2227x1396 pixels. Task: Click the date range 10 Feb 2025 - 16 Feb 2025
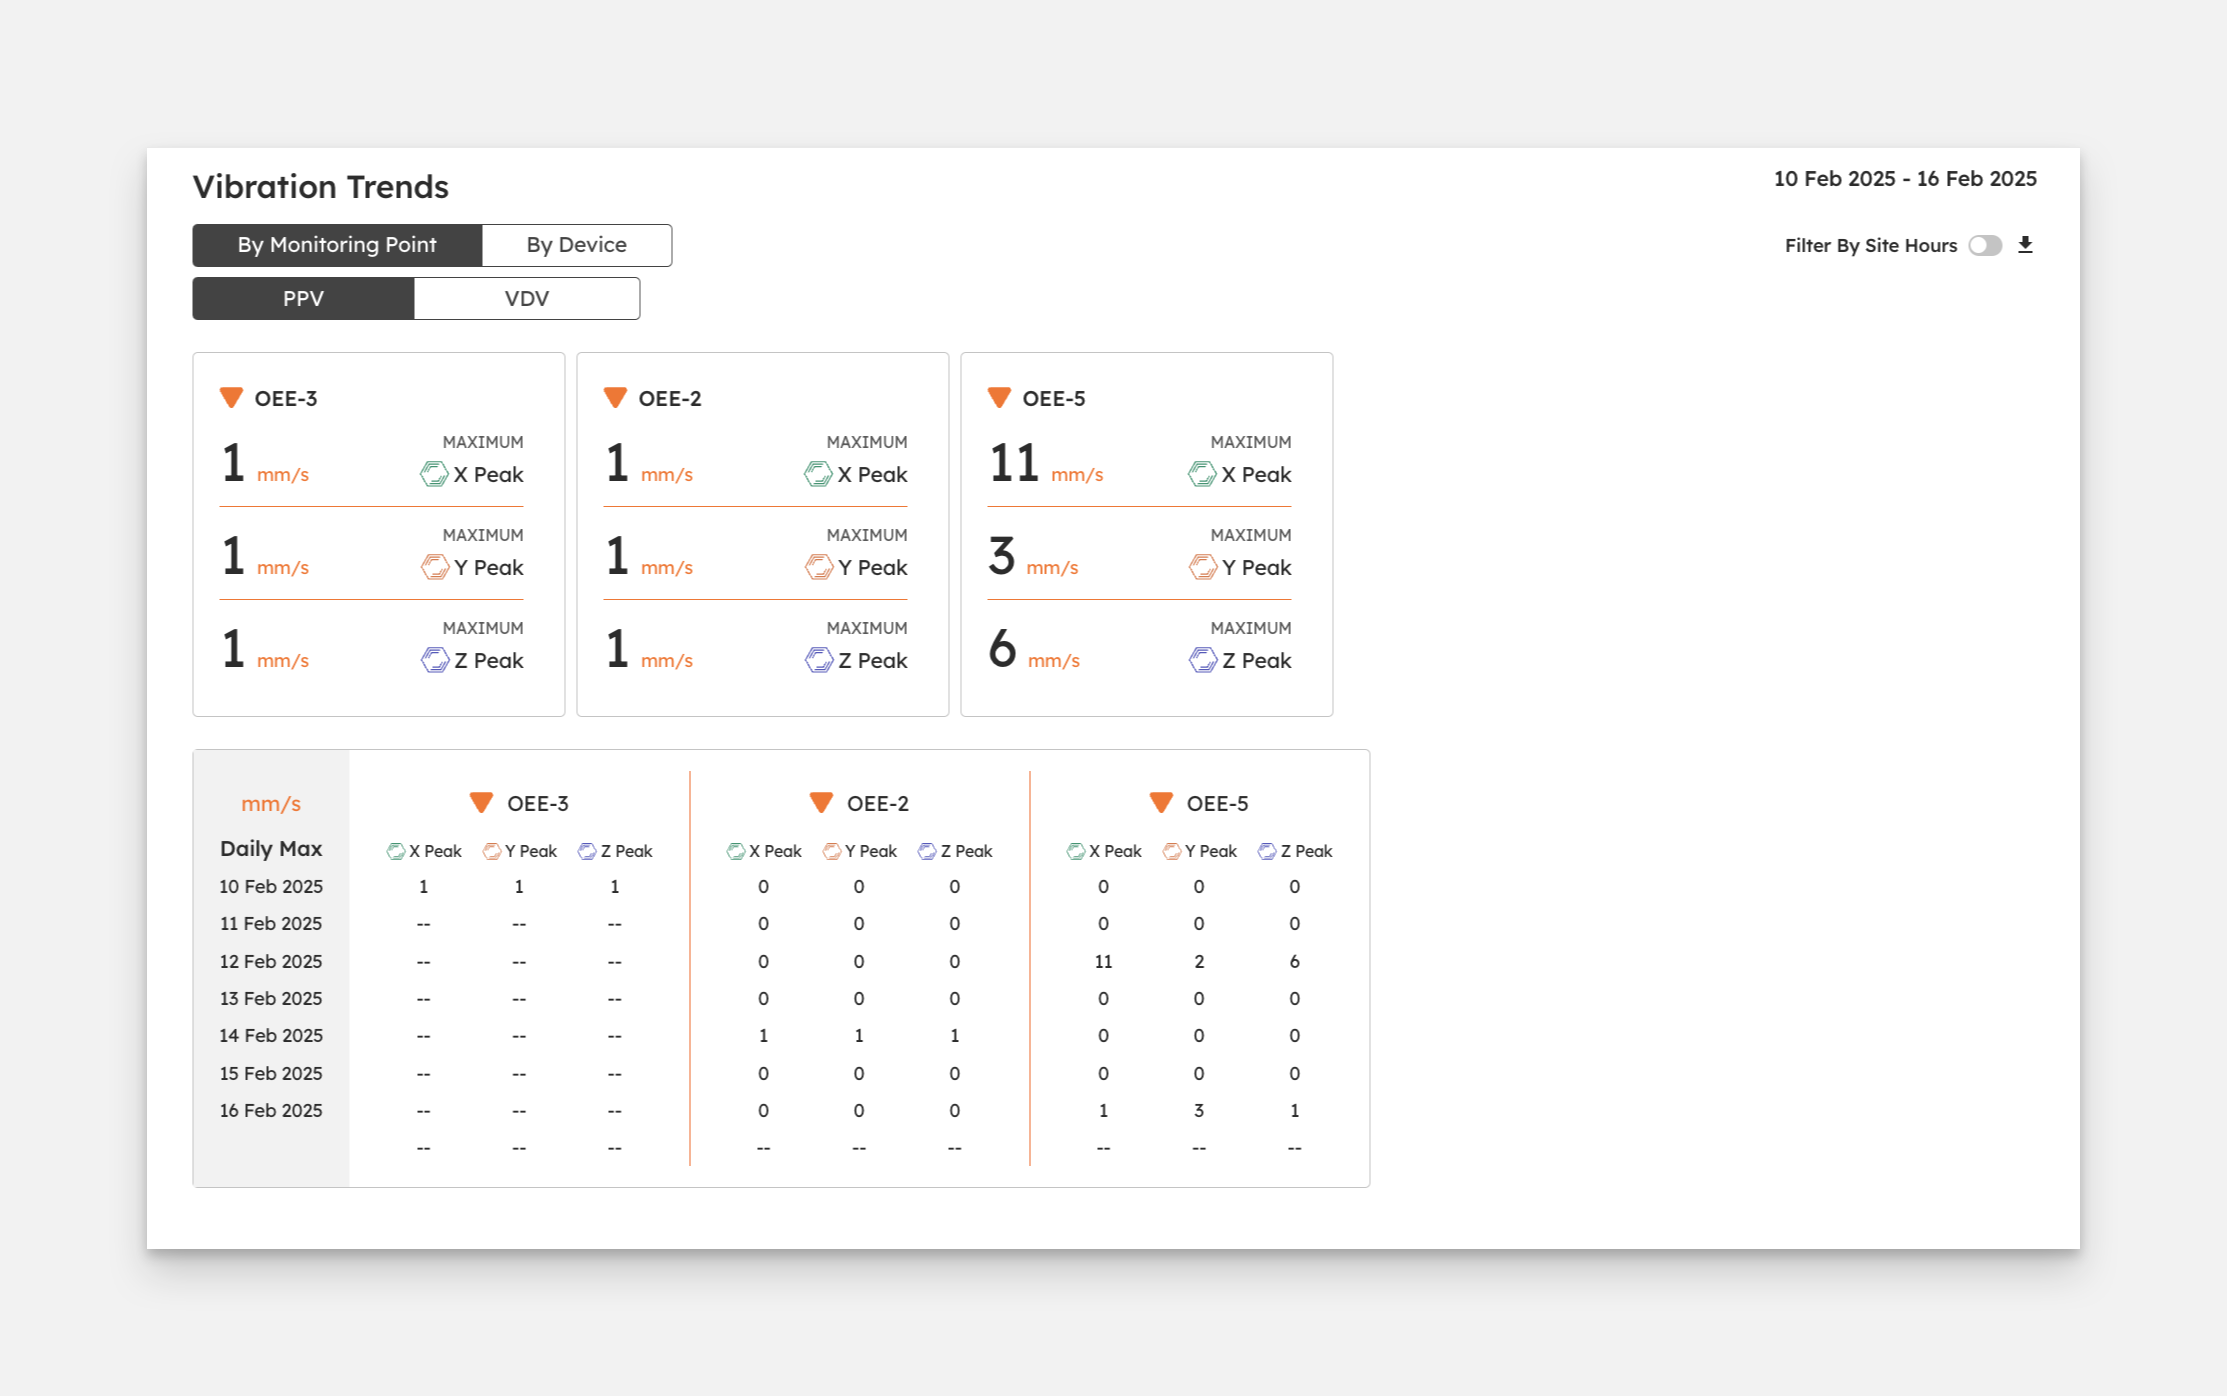tap(1904, 179)
